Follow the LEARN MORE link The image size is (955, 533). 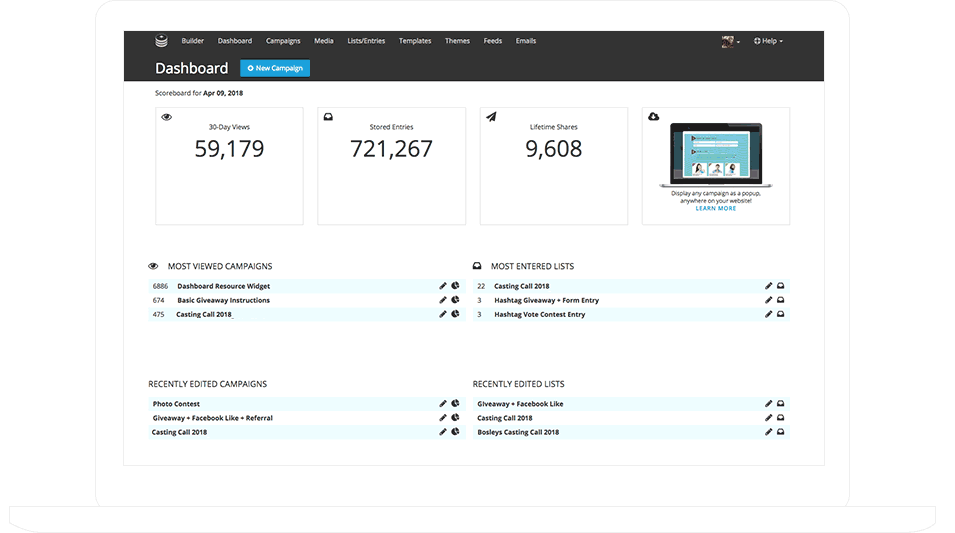coord(715,208)
